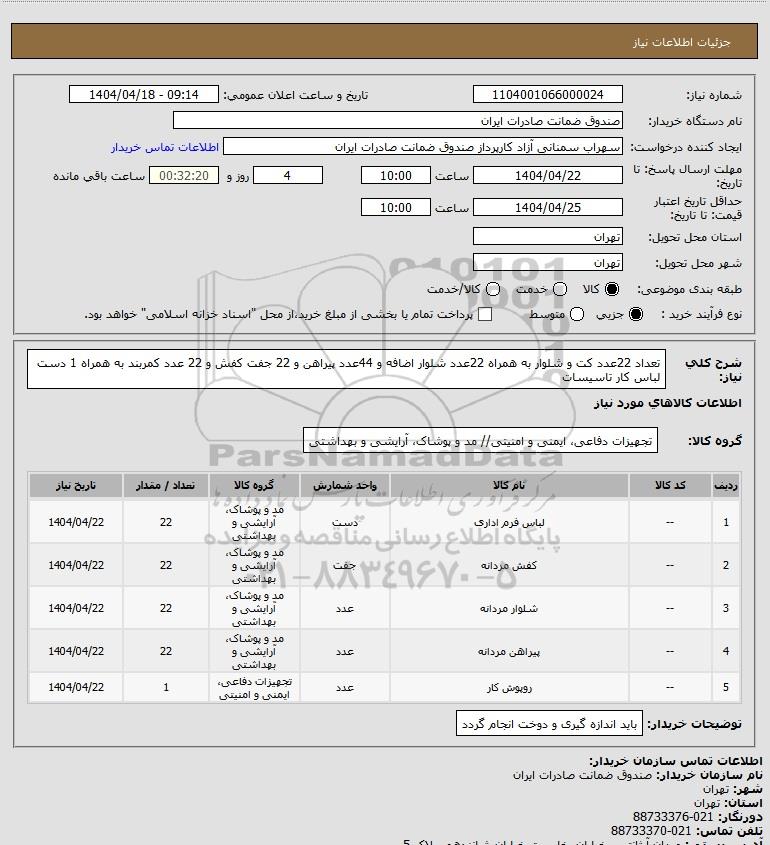Click the fax number 88733376-021

[x=672, y=818]
